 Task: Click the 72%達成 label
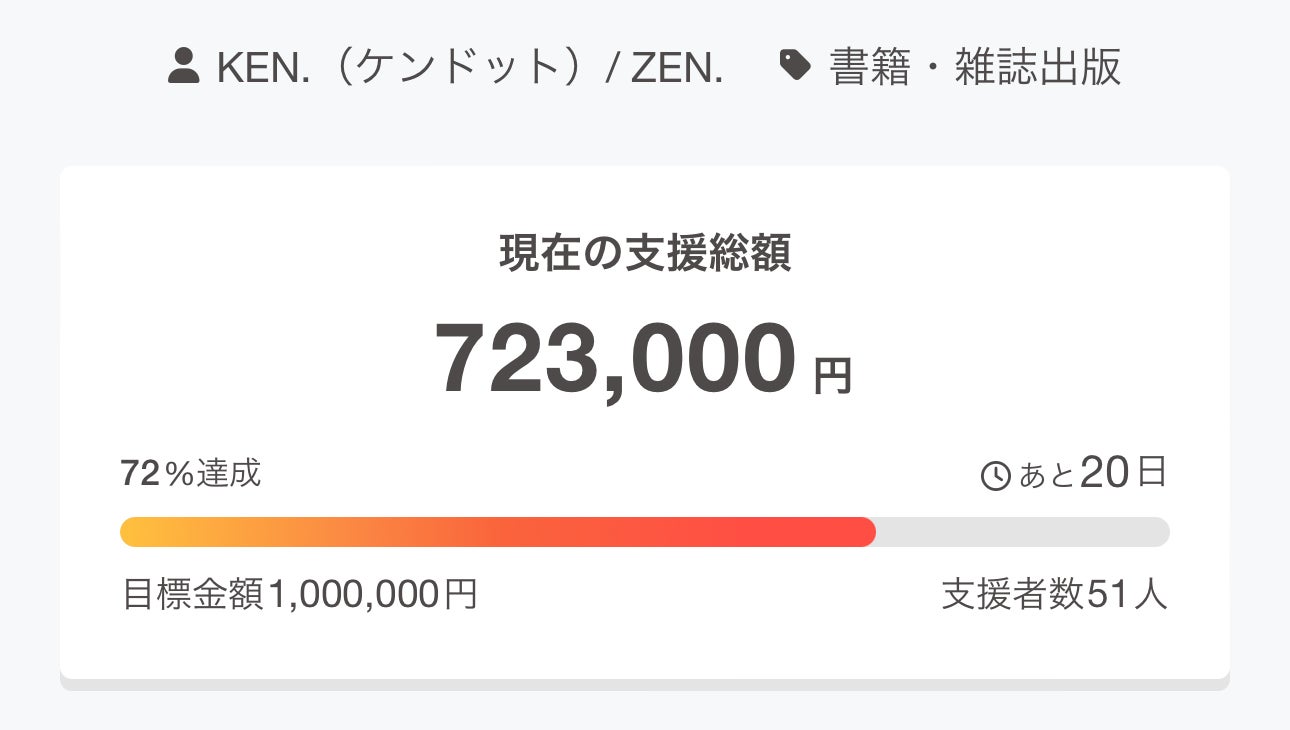coord(191,473)
